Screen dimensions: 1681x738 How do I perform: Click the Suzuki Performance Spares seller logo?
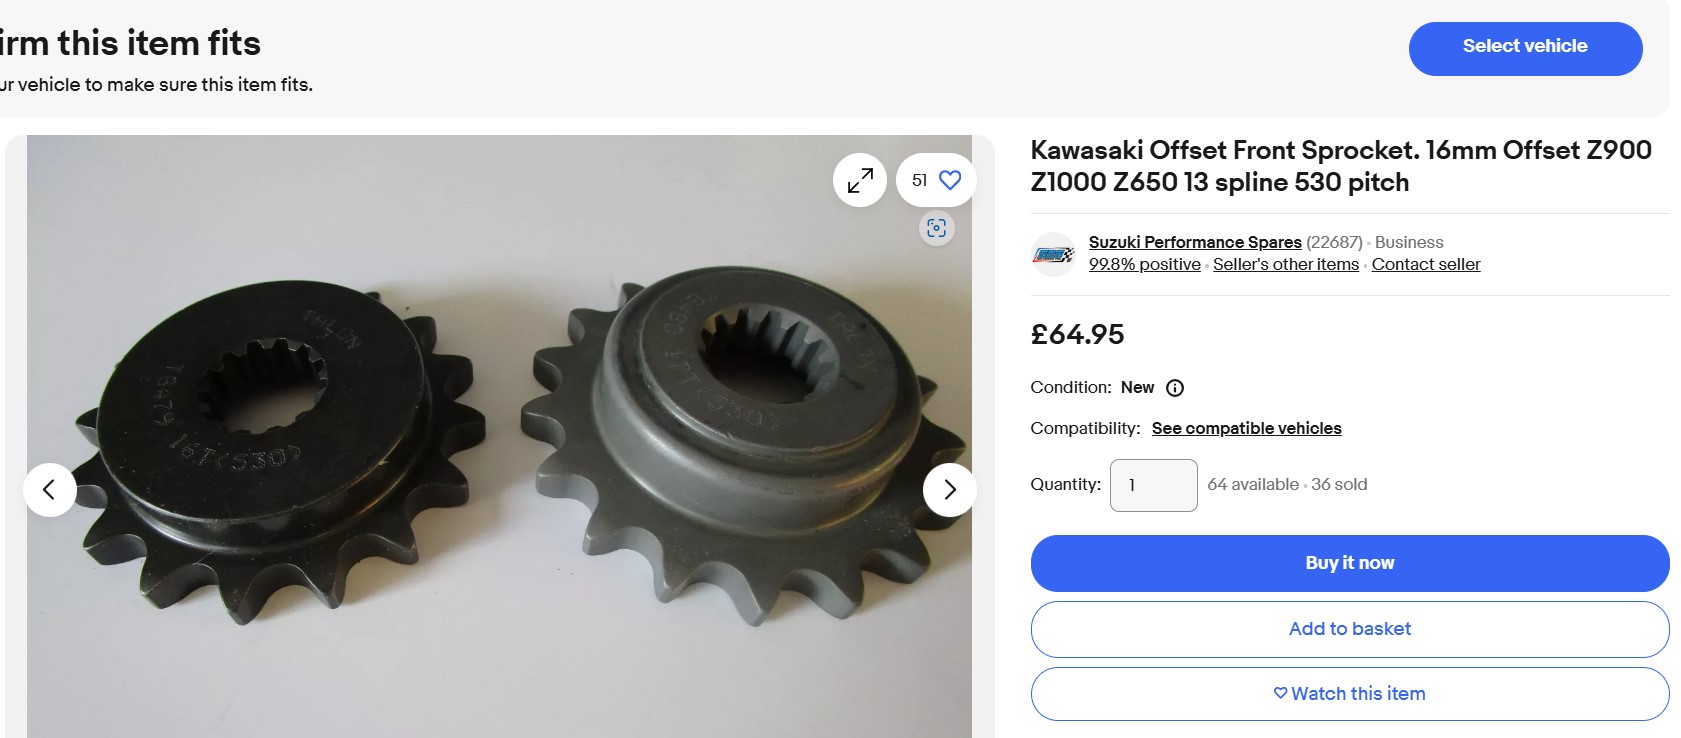tap(1053, 254)
